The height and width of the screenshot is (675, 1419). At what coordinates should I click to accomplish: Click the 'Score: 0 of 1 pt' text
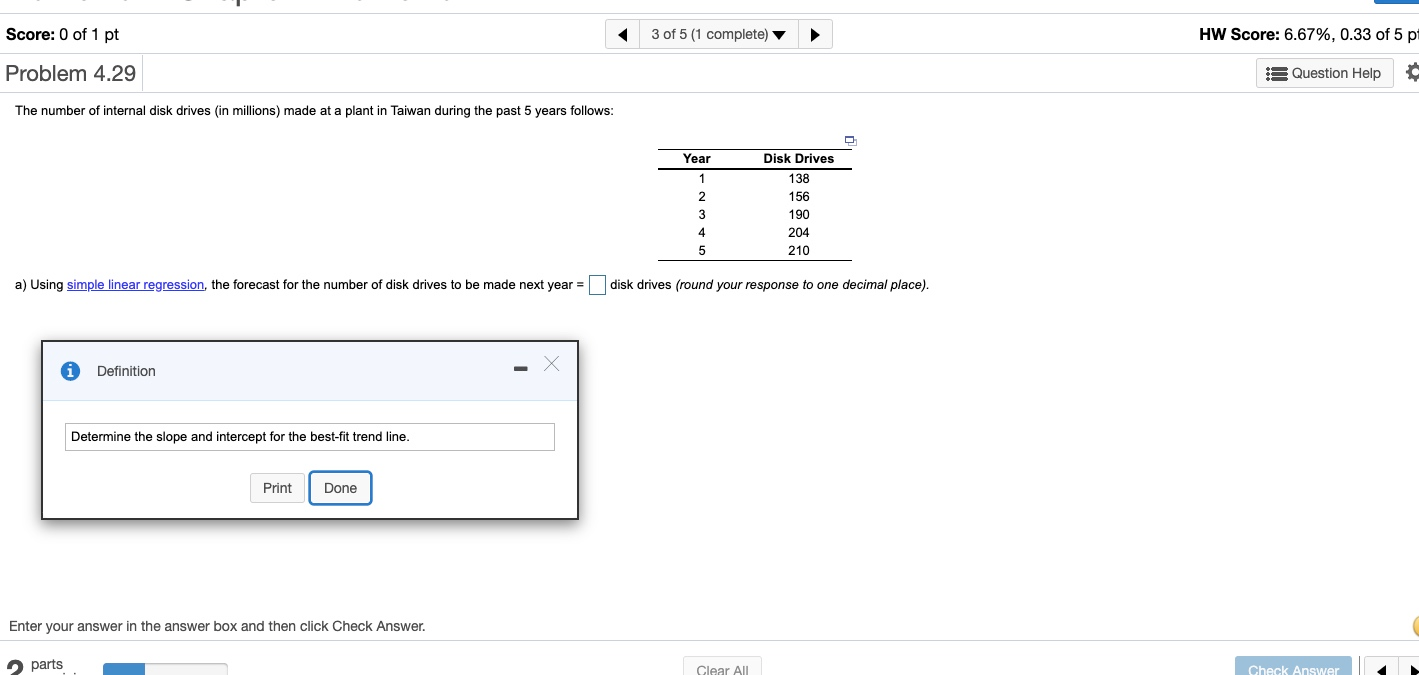click(x=62, y=34)
